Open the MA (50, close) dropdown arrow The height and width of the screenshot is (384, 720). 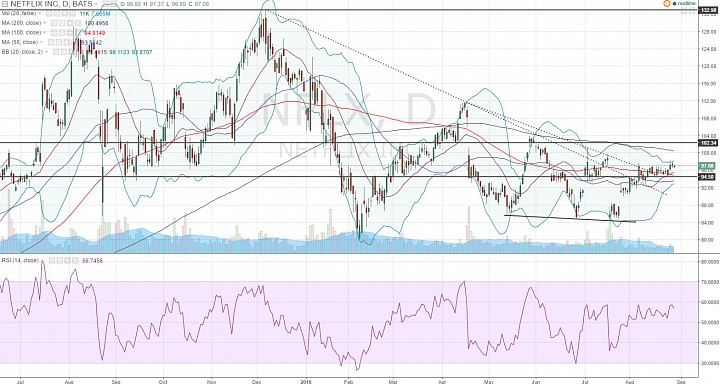pos(42,42)
